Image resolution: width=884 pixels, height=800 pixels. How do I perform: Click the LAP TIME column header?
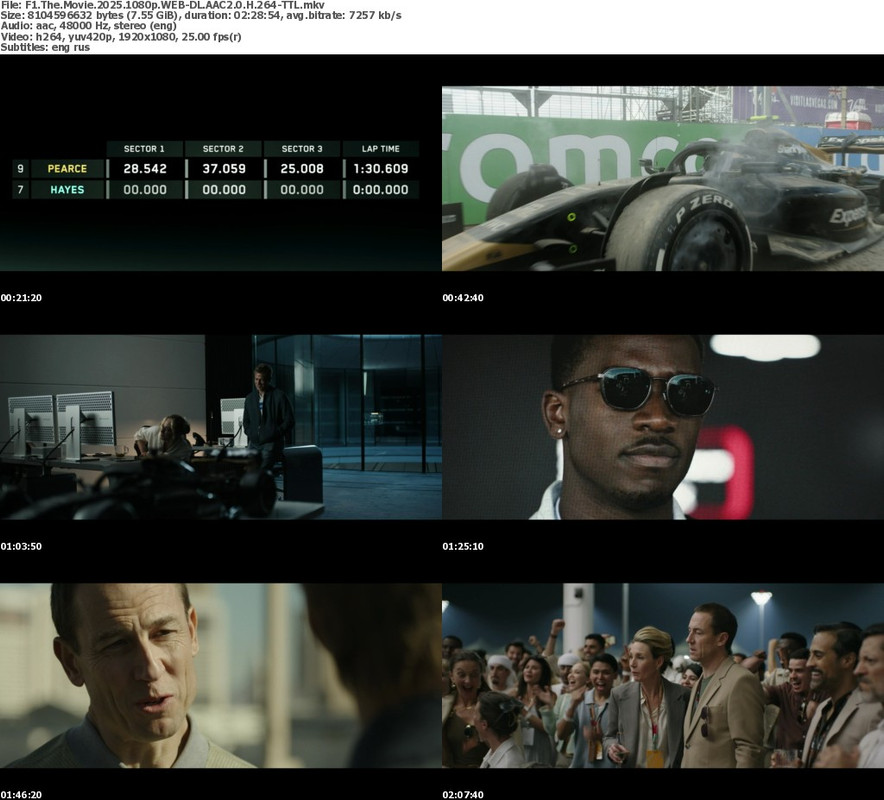click(x=381, y=149)
